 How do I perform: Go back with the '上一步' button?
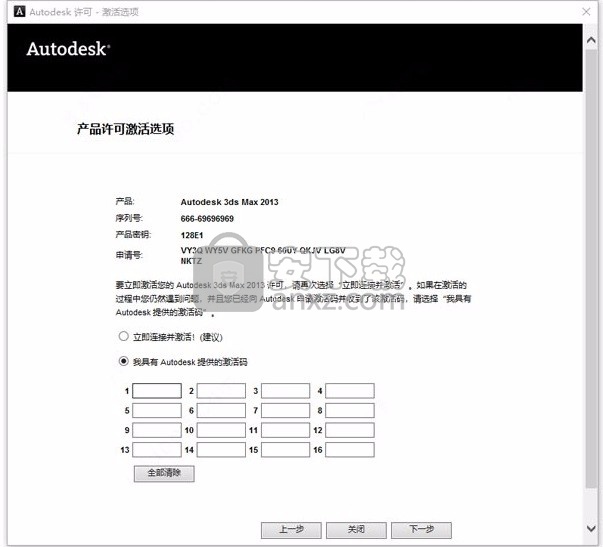(x=291, y=530)
